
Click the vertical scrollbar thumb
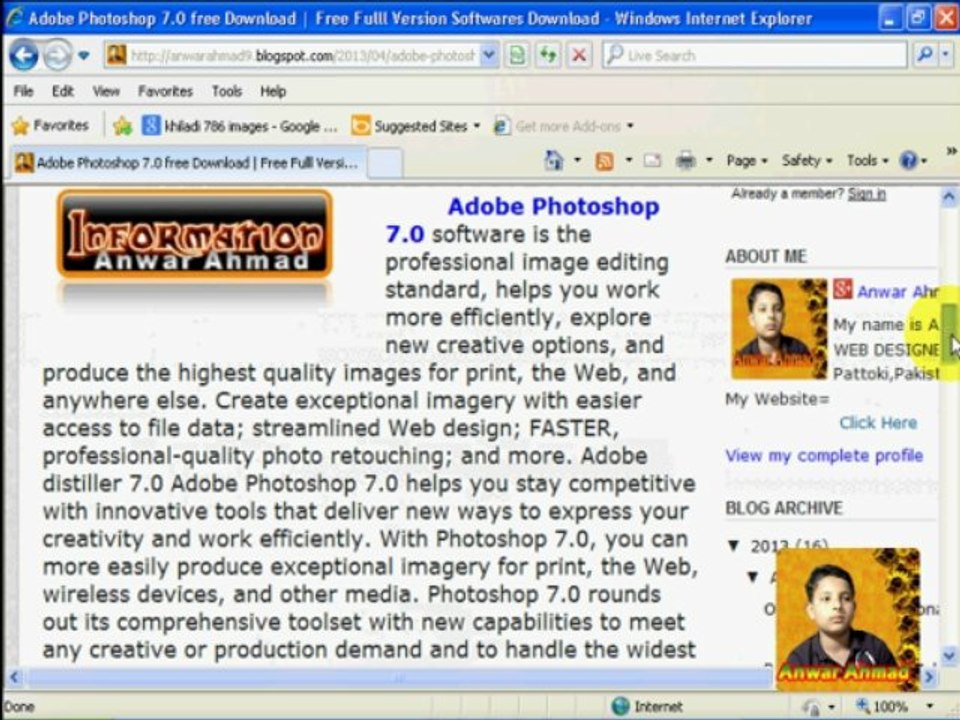point(949,334)
